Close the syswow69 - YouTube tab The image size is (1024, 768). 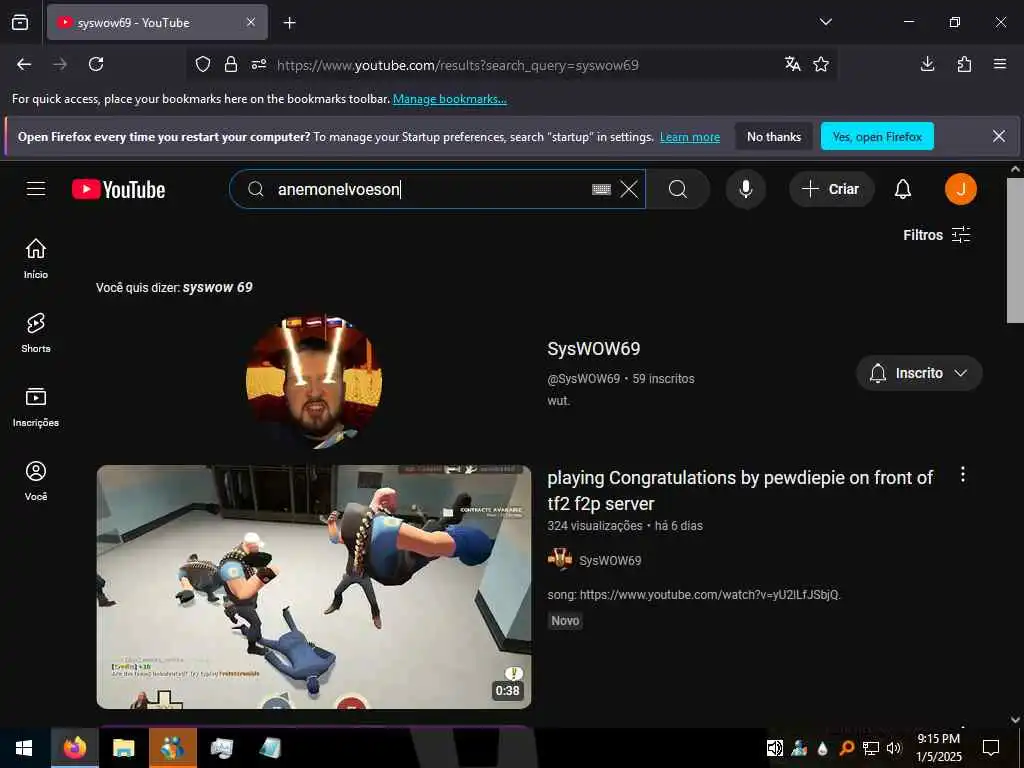coord(251,22)
